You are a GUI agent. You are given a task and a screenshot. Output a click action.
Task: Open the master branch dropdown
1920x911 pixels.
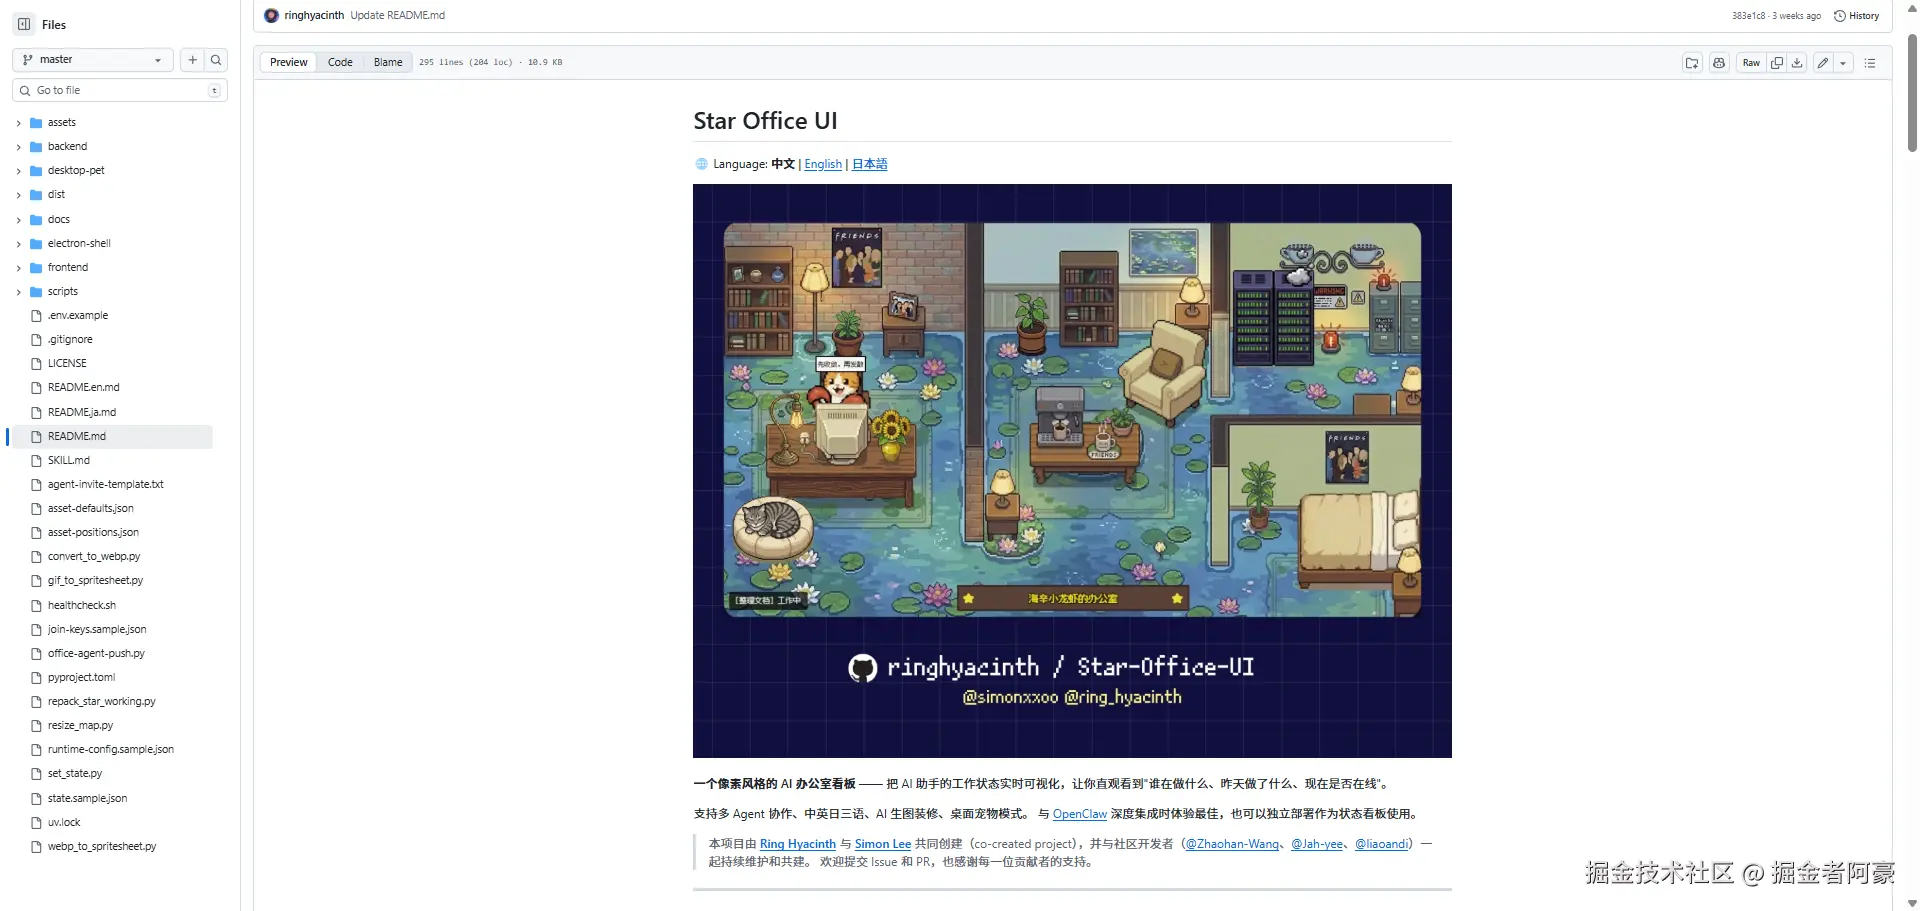pyautogui.click(x=93, y=60)
